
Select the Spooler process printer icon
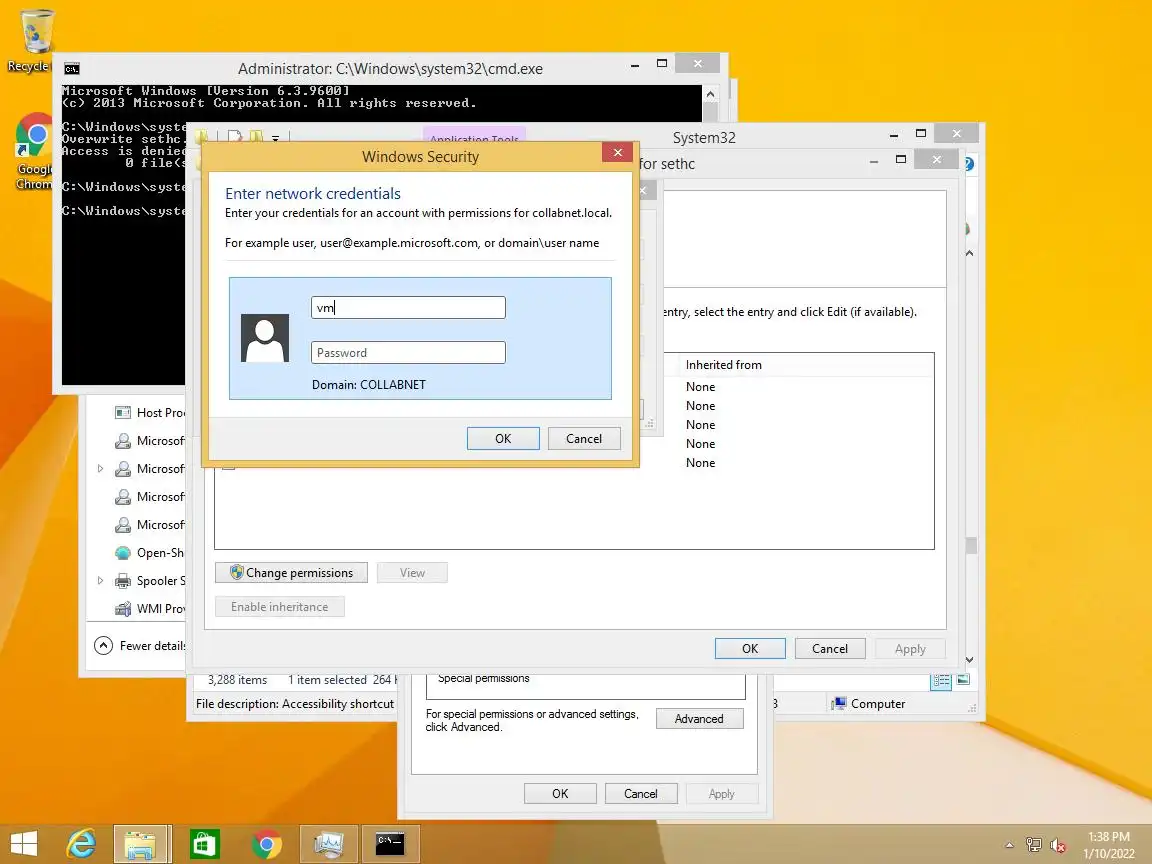coord(123,580)
